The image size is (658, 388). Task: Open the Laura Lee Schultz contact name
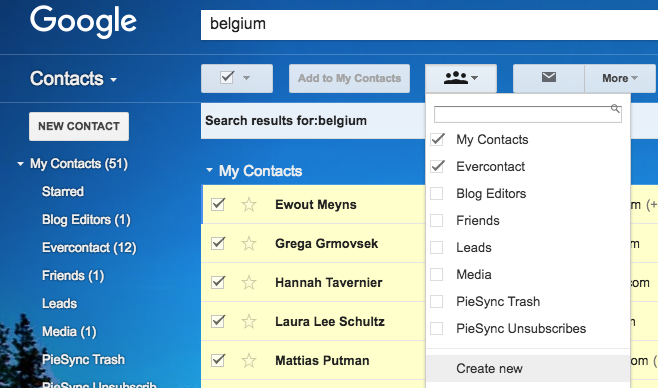click(330, 322)
